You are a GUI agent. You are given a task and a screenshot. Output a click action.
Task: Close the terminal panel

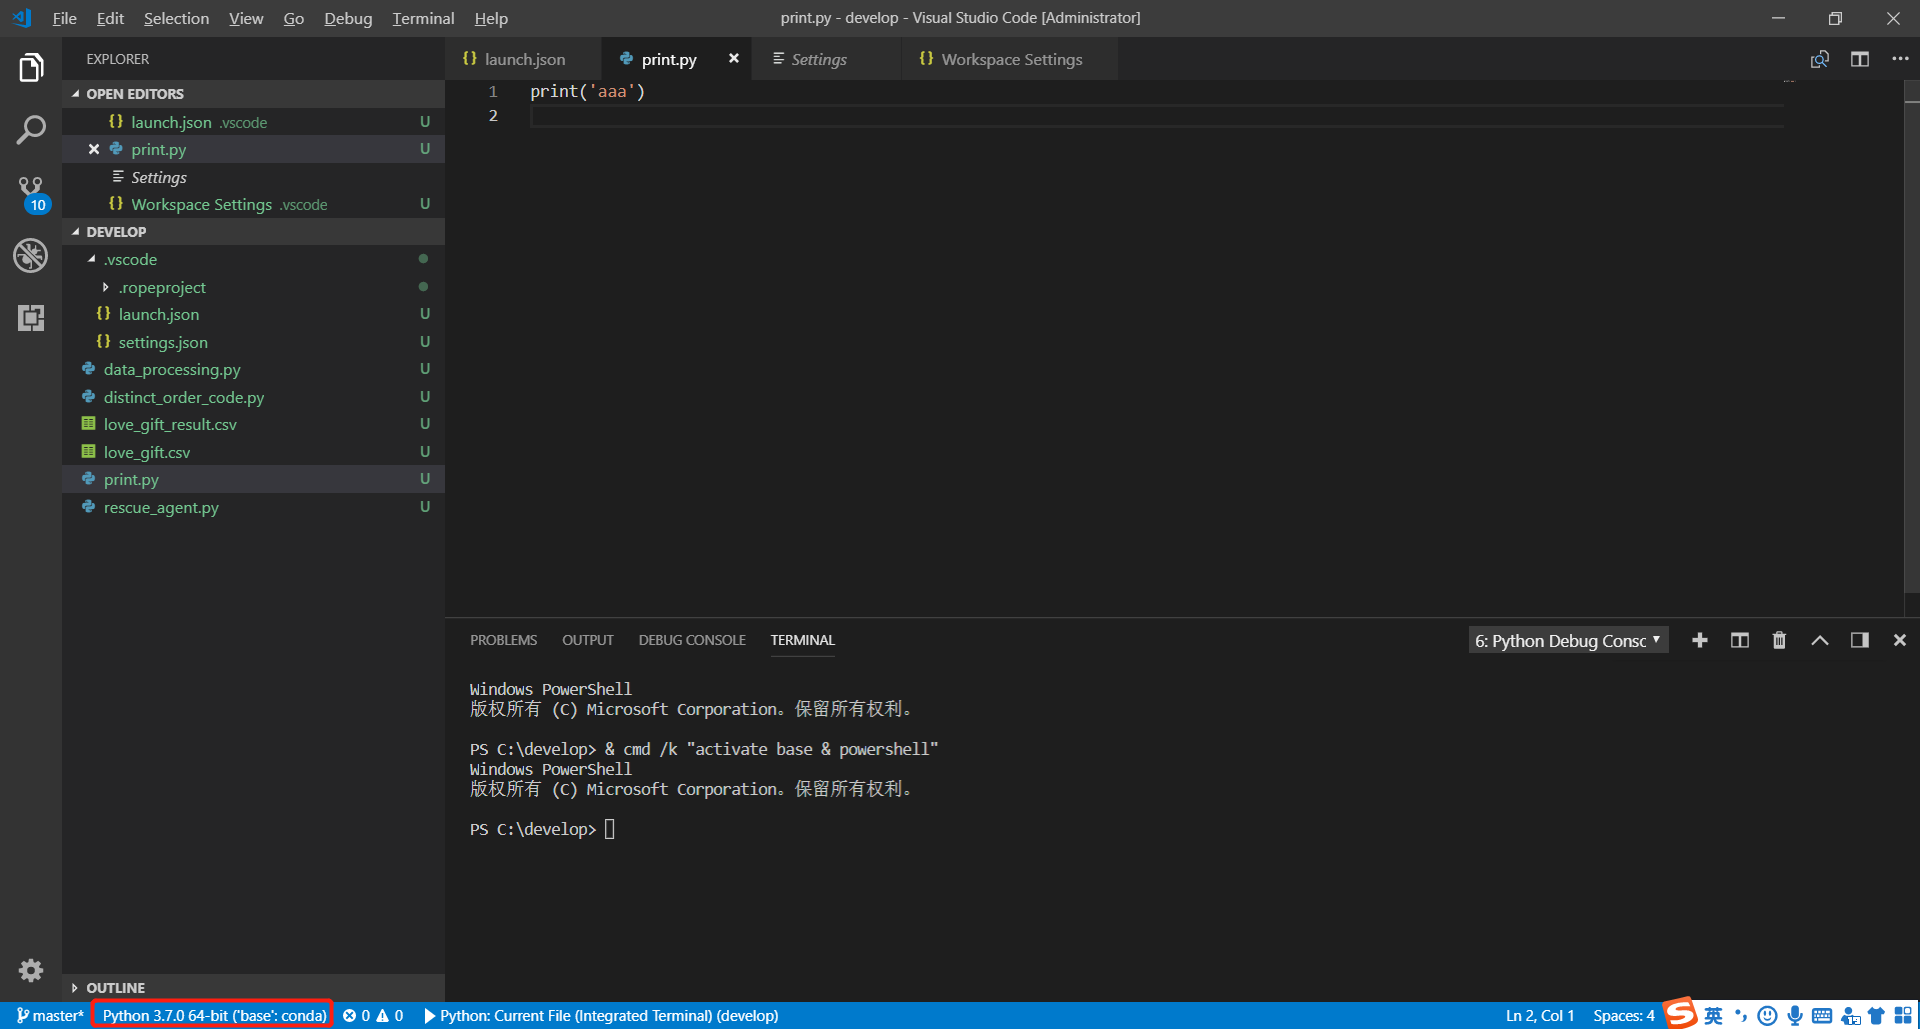point(1900,640)
